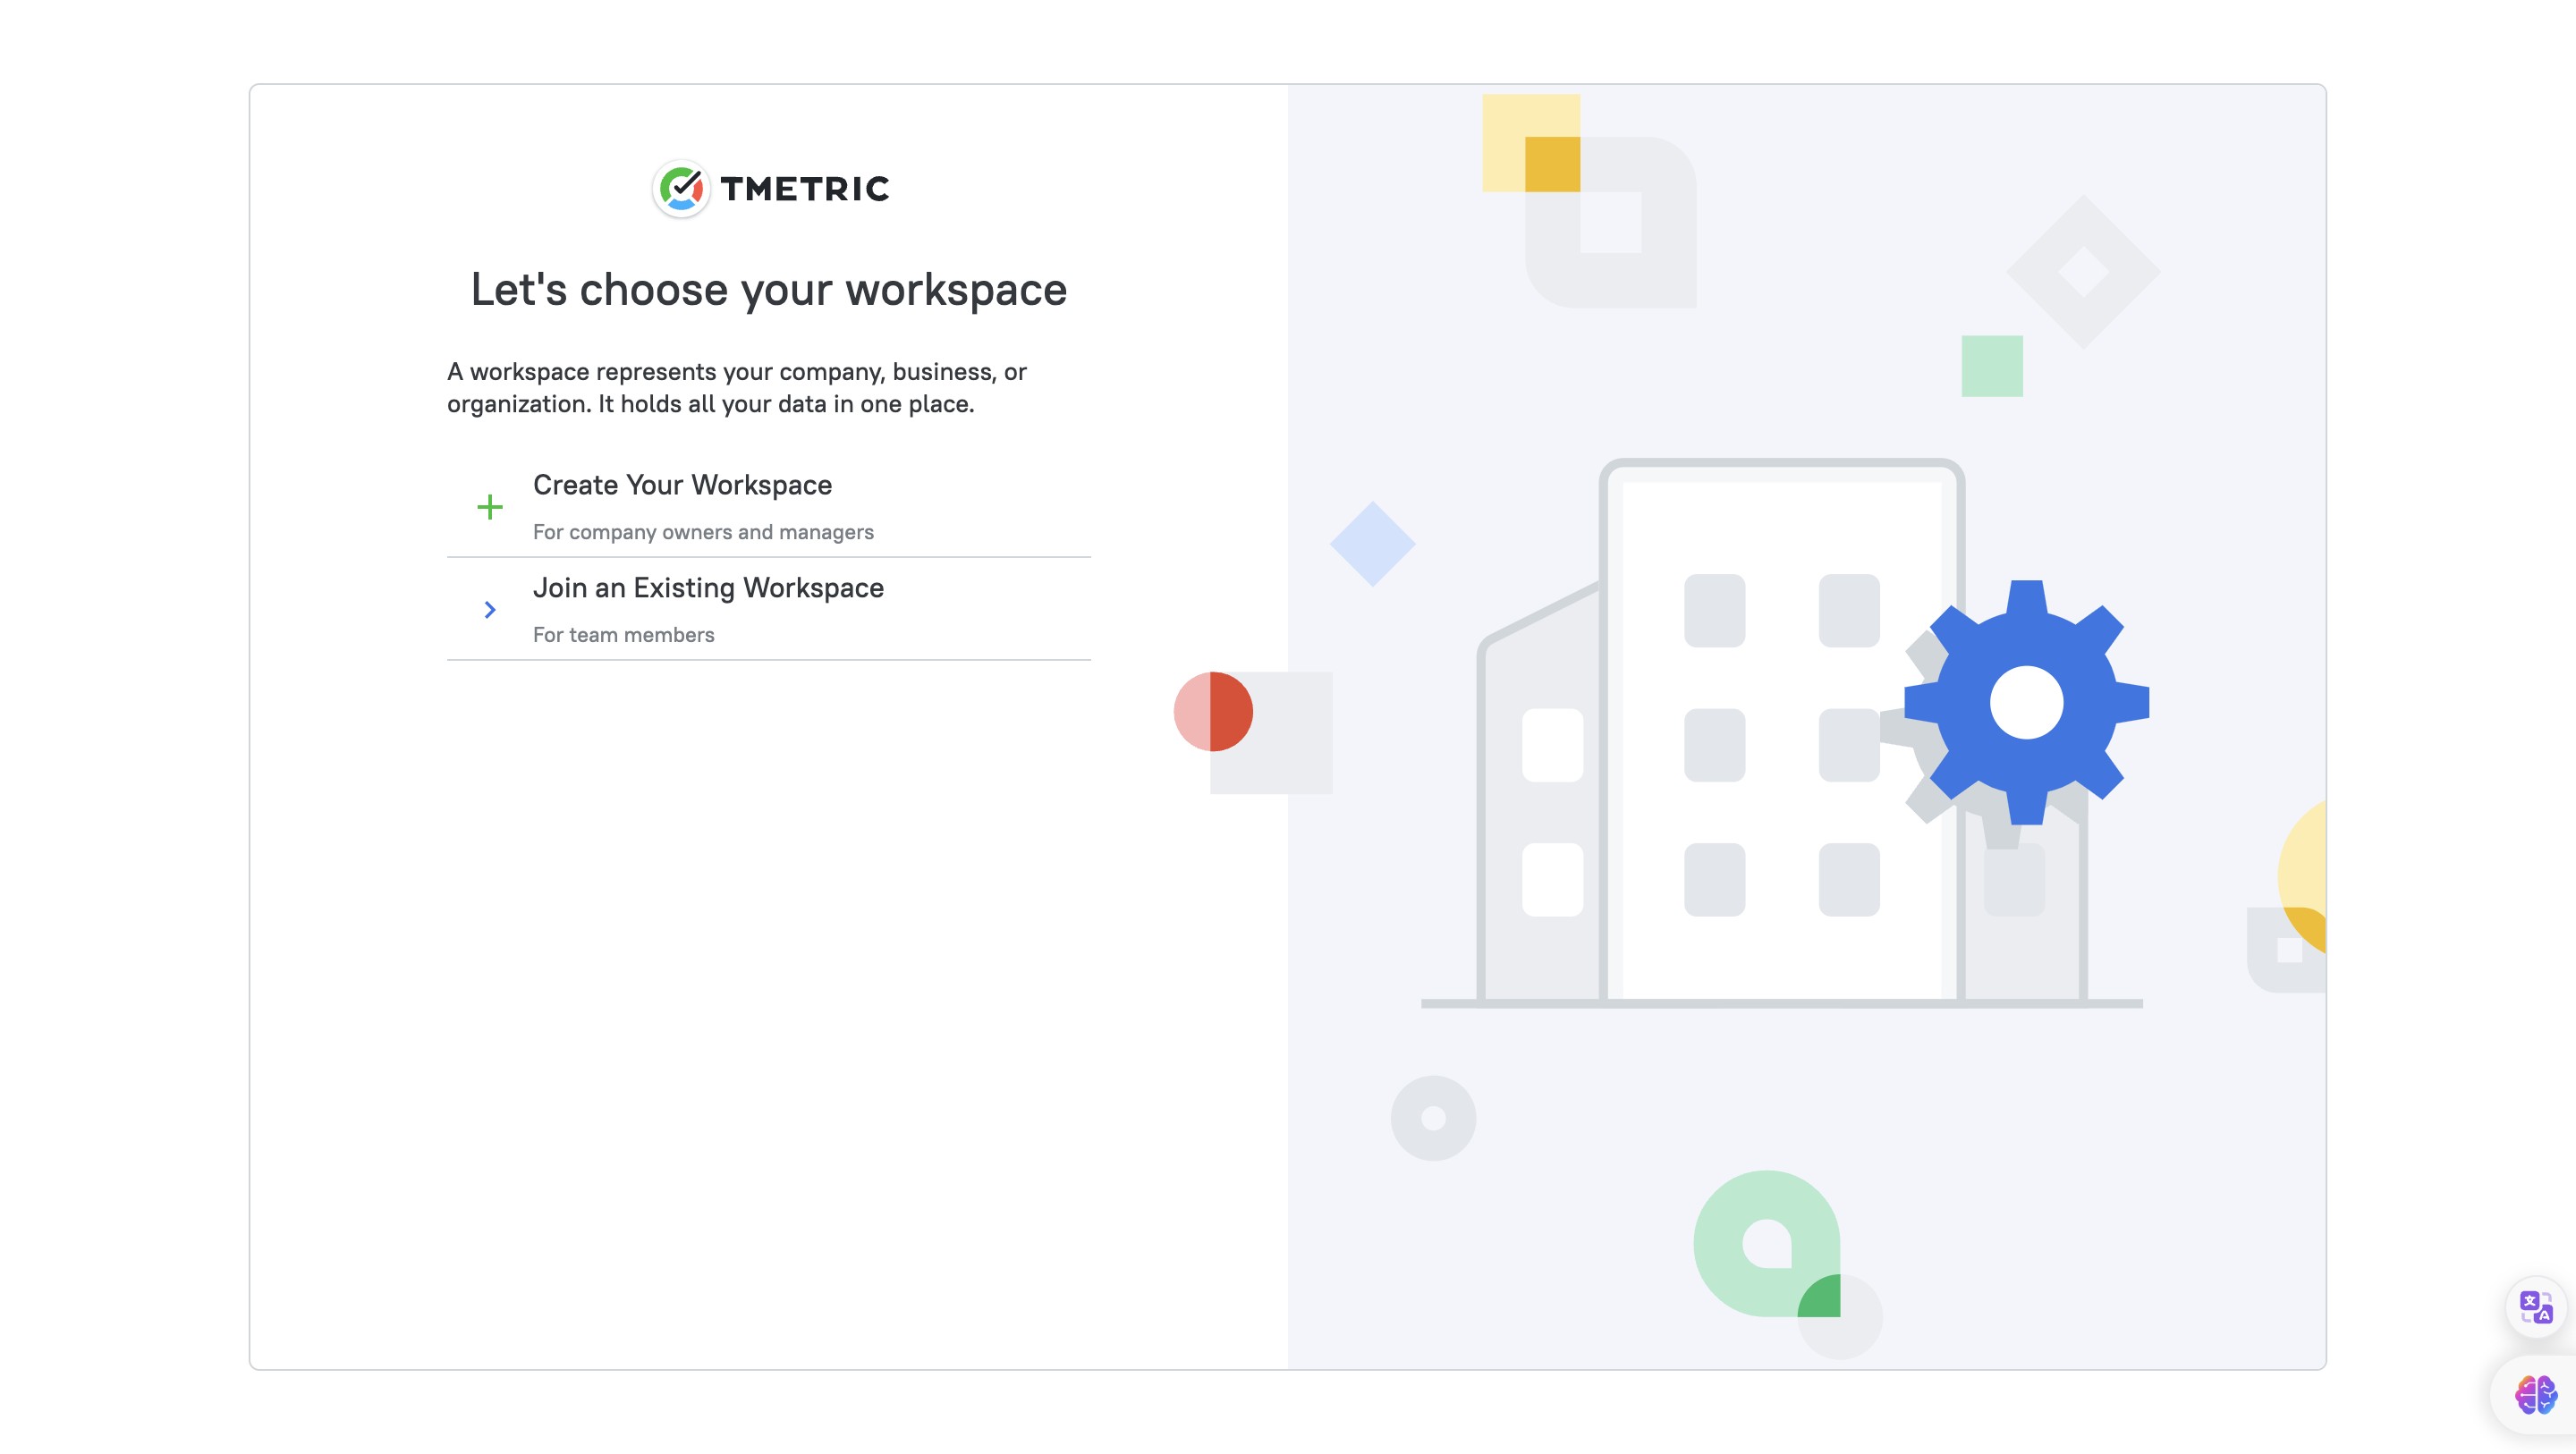
Task: Select Create Your Workspace option
Action: 682,485
